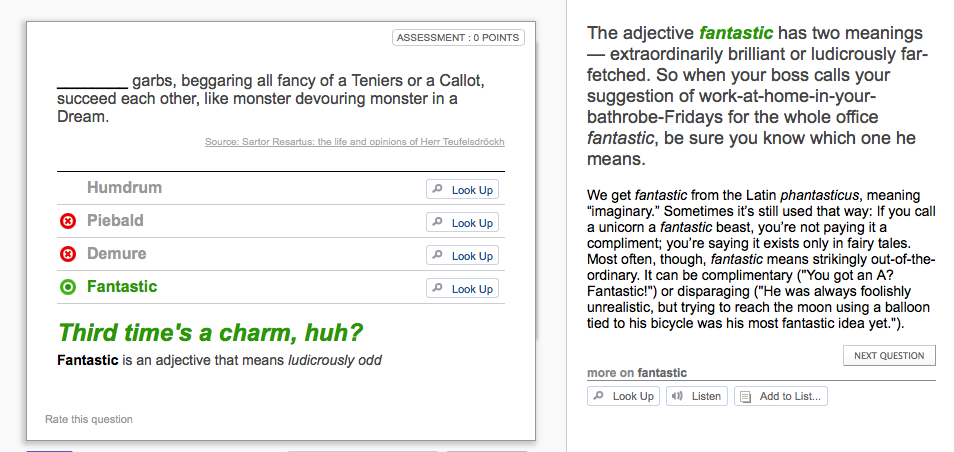
Task: Click the Look Up magnifier beside Fantastic
Action: [437, 288]
